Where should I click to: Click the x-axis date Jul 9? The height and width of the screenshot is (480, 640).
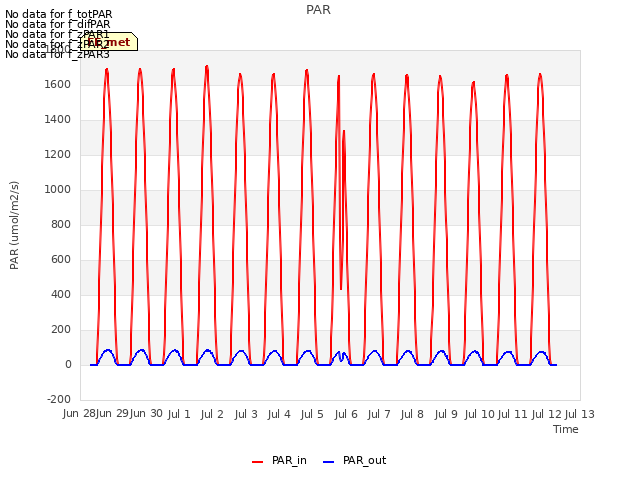[446, 414]
